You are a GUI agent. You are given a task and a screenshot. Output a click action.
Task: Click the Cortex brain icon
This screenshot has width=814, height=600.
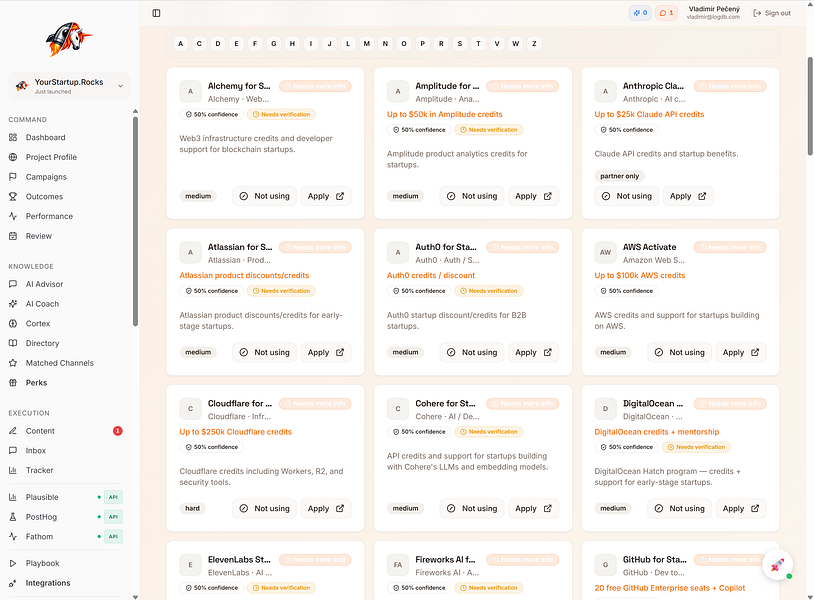tap(13, 324)
